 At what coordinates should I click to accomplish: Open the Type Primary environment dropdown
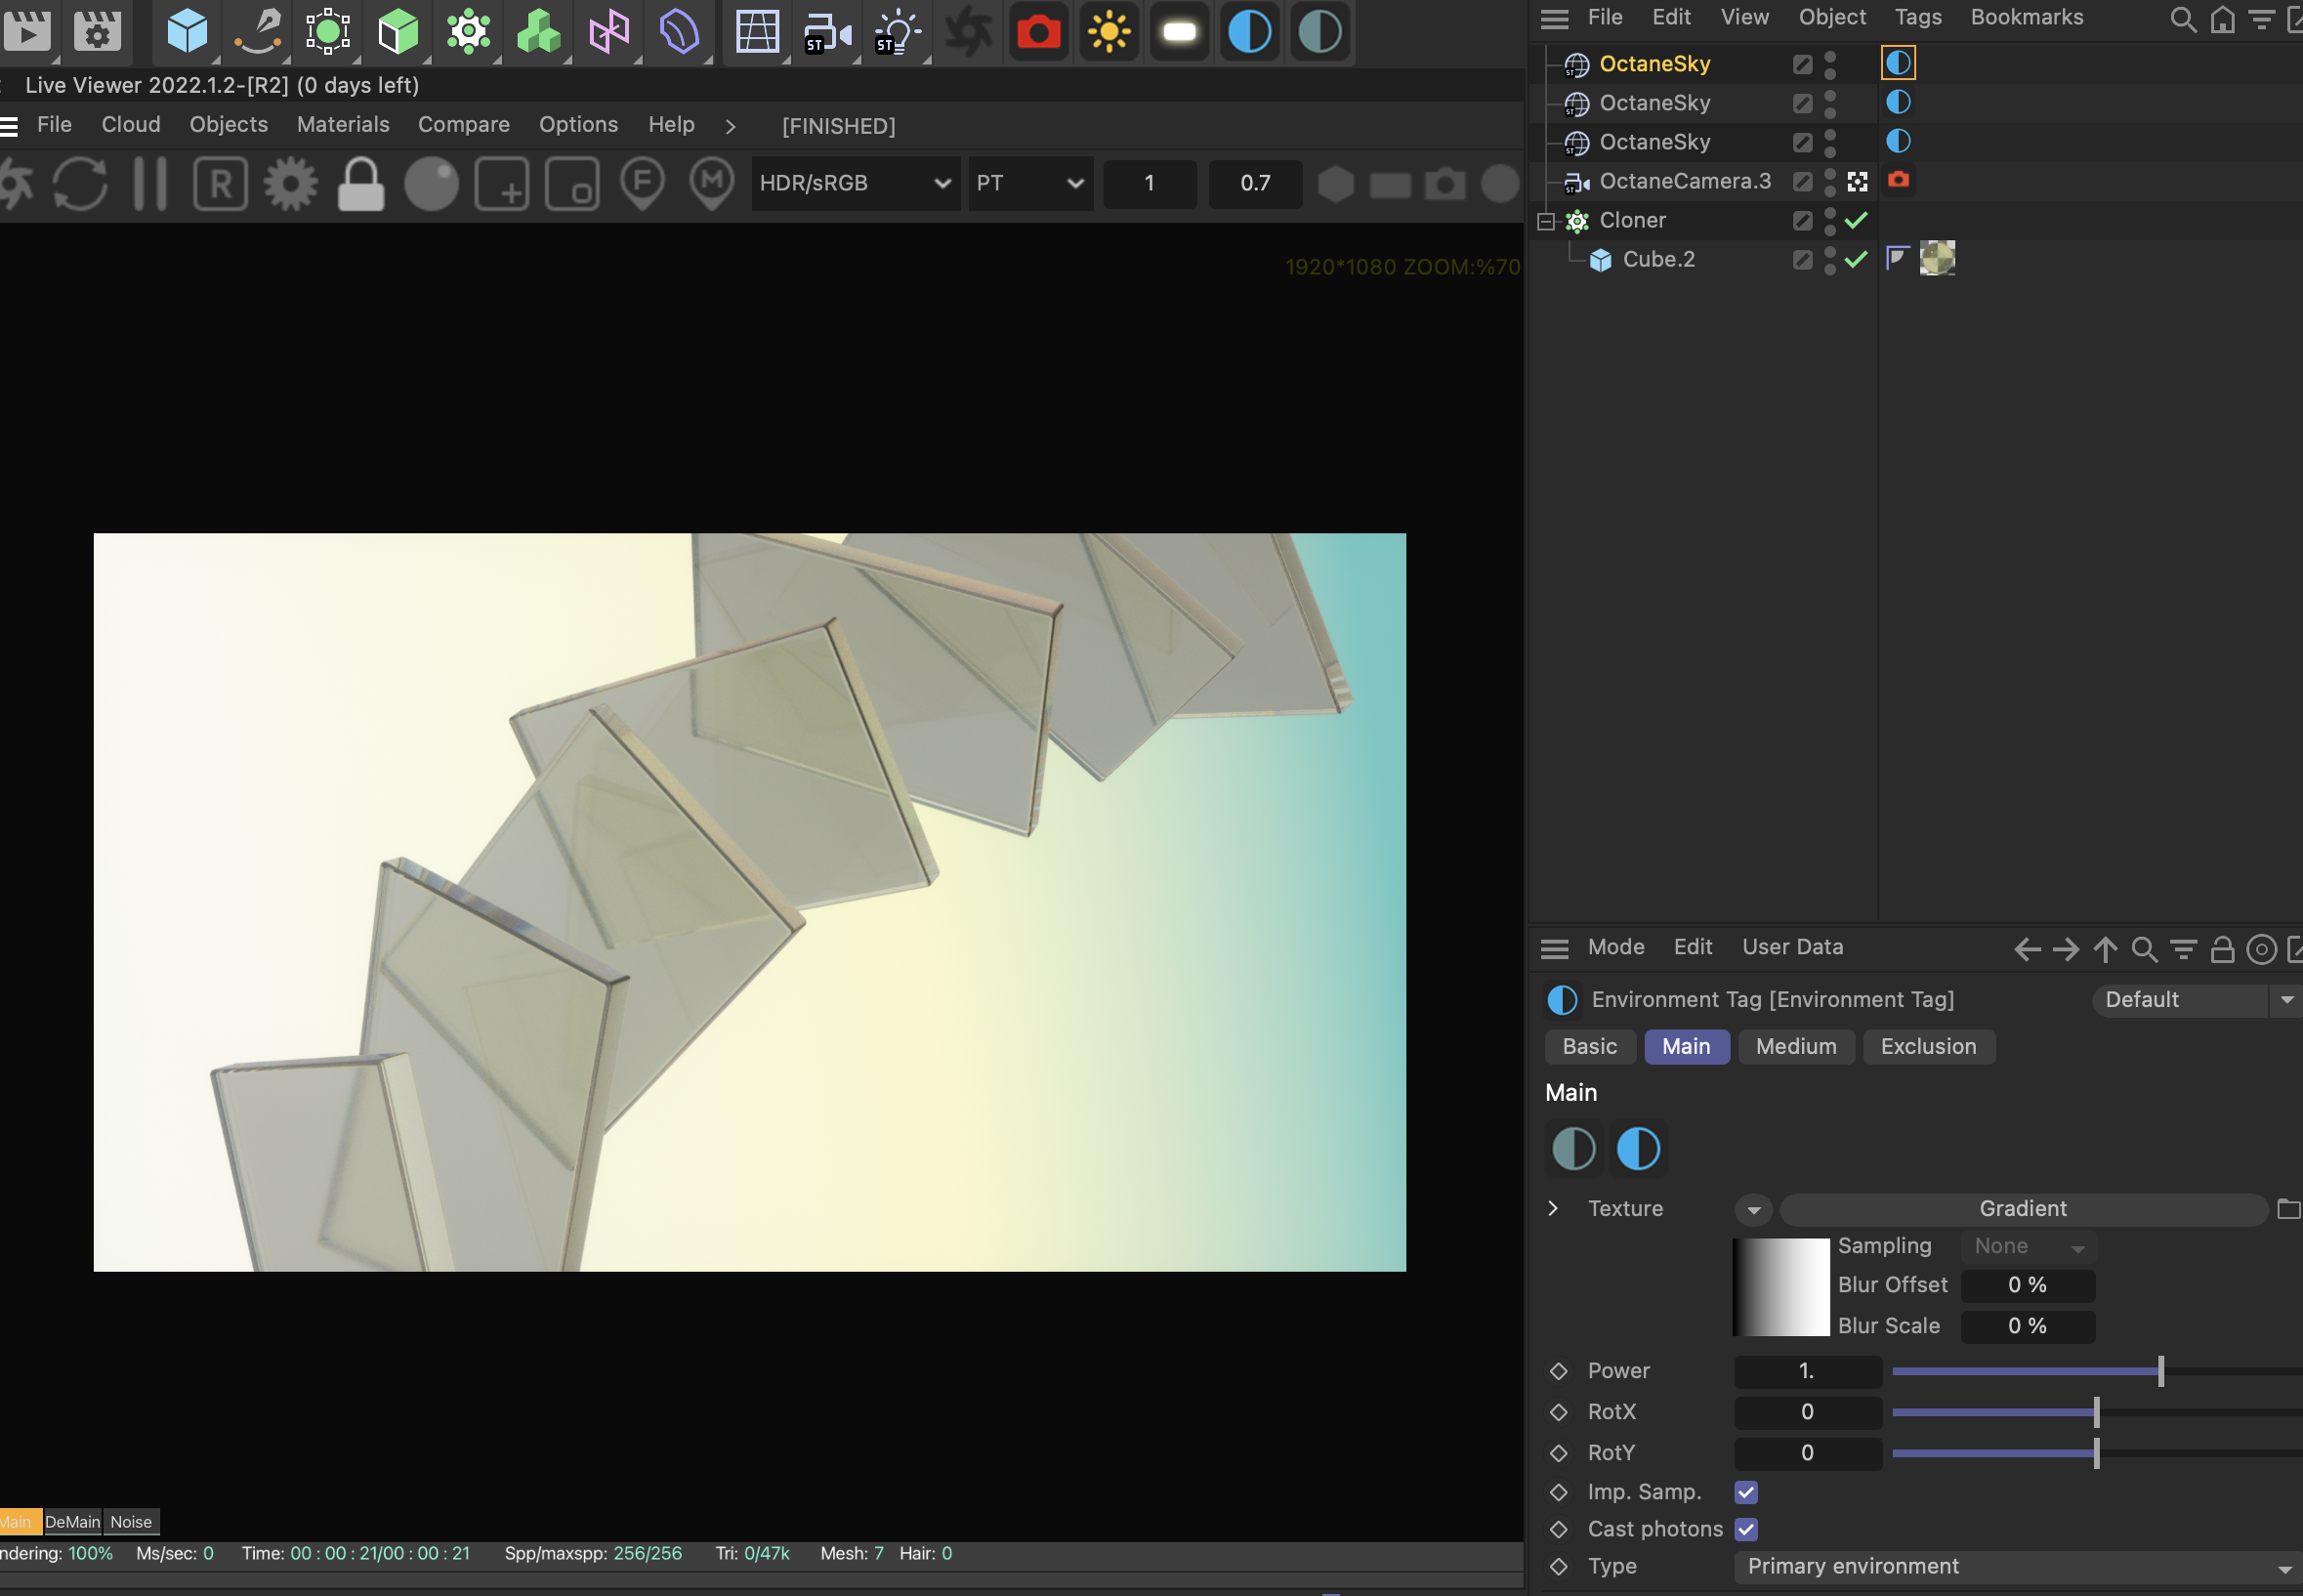tap(2018, 1567)
